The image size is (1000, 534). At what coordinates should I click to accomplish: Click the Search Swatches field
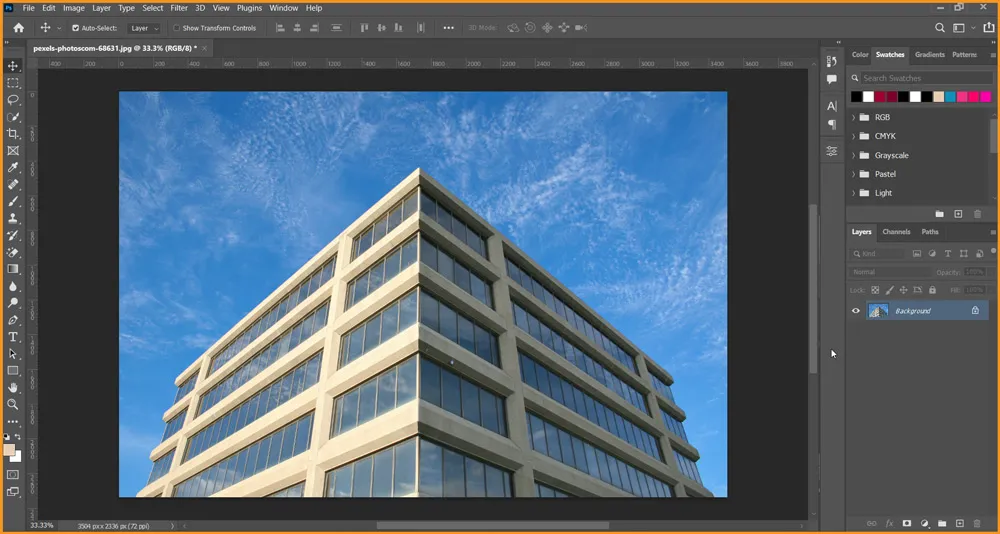(920, 78)
